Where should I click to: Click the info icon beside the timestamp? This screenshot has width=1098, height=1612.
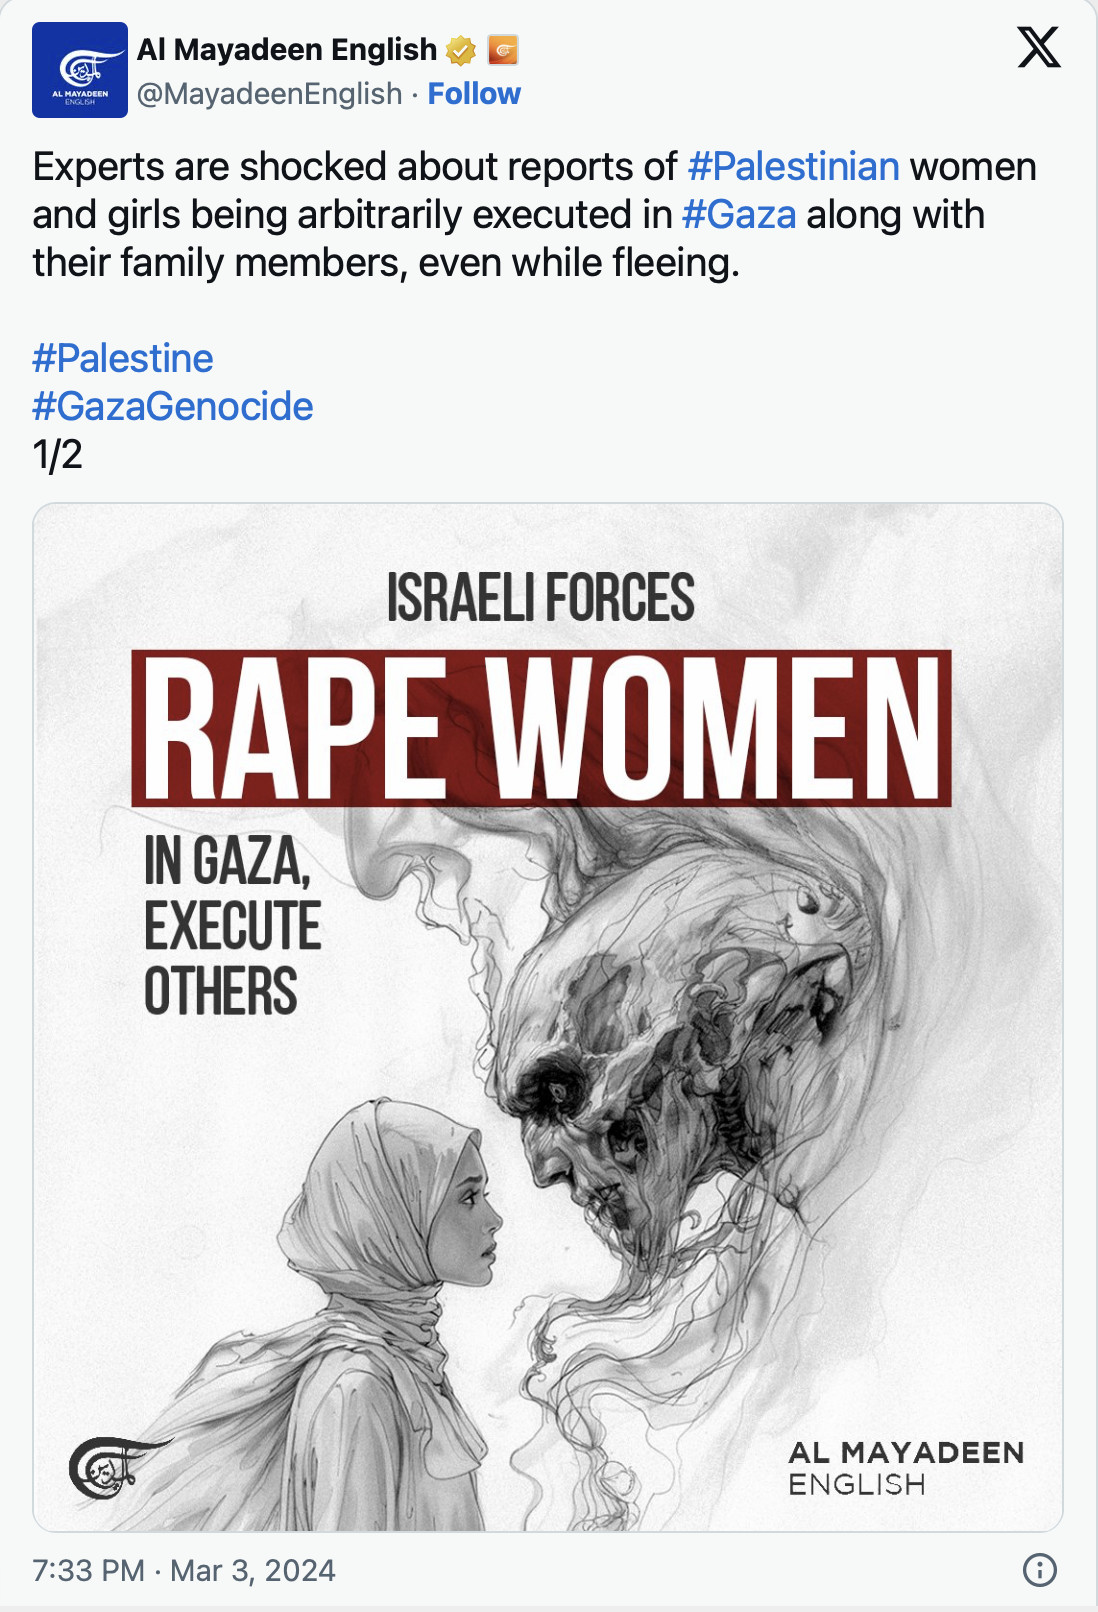1040,1570
